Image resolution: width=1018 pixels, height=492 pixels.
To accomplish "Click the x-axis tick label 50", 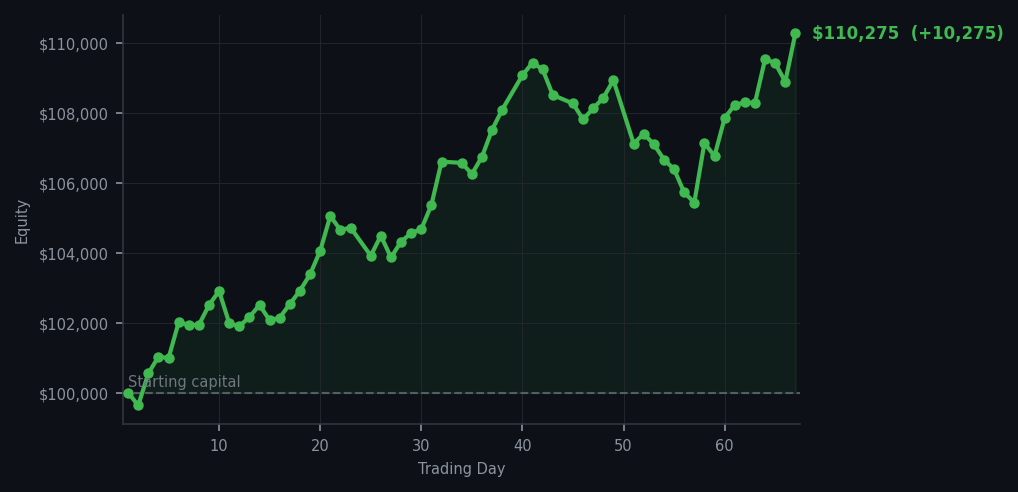I will [624, 446].
